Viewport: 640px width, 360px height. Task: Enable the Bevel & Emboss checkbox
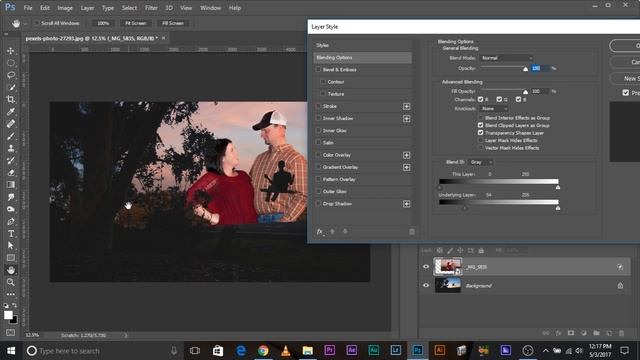318,69
